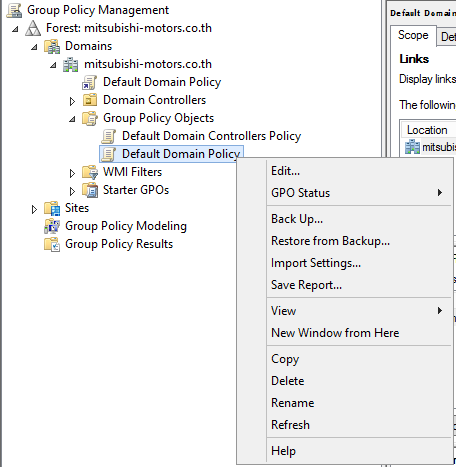The image size is (456, 467).
Task: Expand the WMI Filters node
Action: click(72, 173)
